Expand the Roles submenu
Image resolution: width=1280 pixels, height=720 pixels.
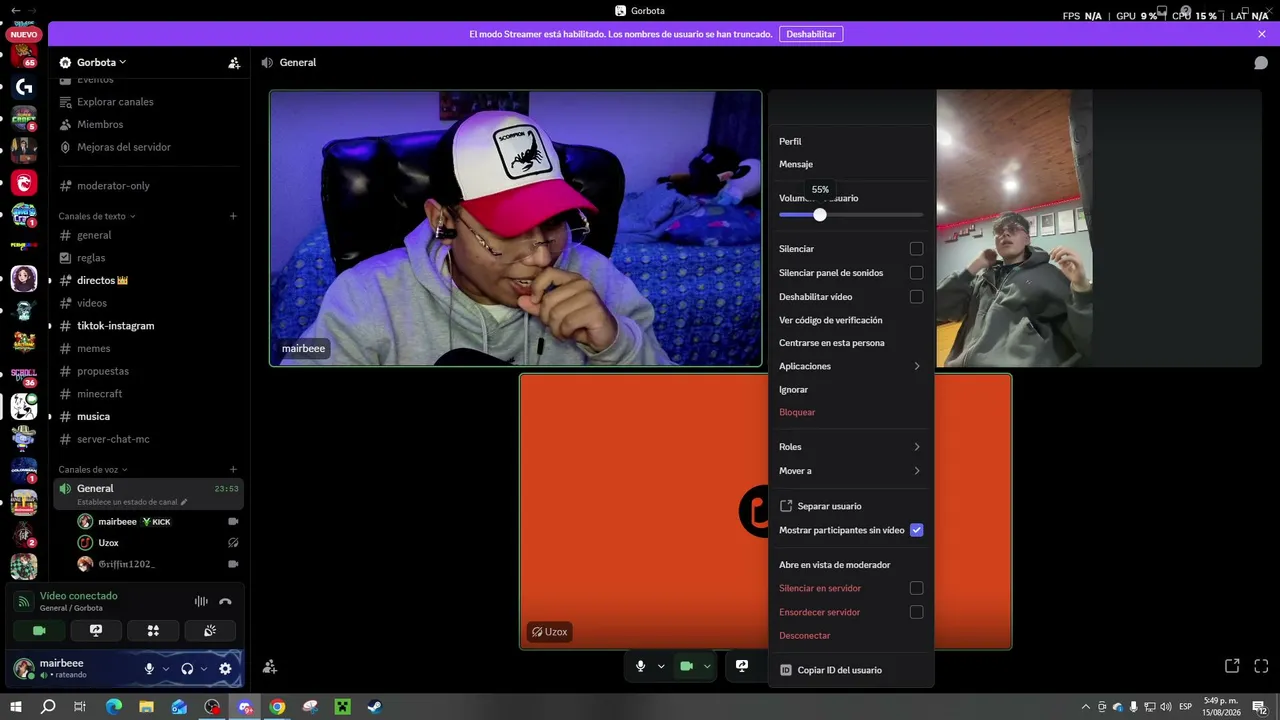click(x=850, y=447)
